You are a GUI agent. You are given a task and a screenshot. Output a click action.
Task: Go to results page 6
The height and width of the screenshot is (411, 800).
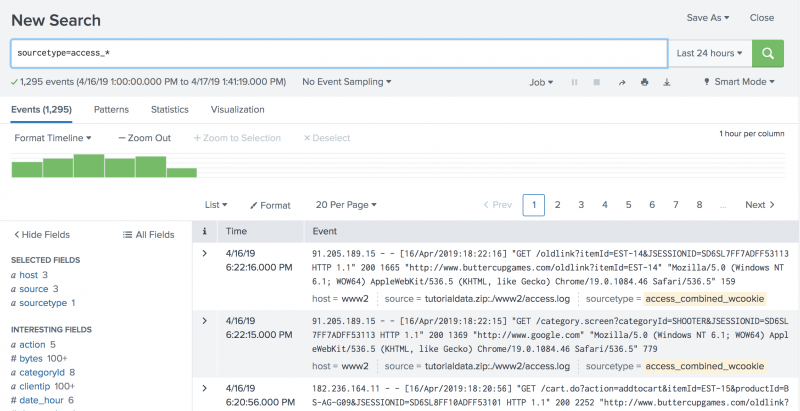coord(652,205)
